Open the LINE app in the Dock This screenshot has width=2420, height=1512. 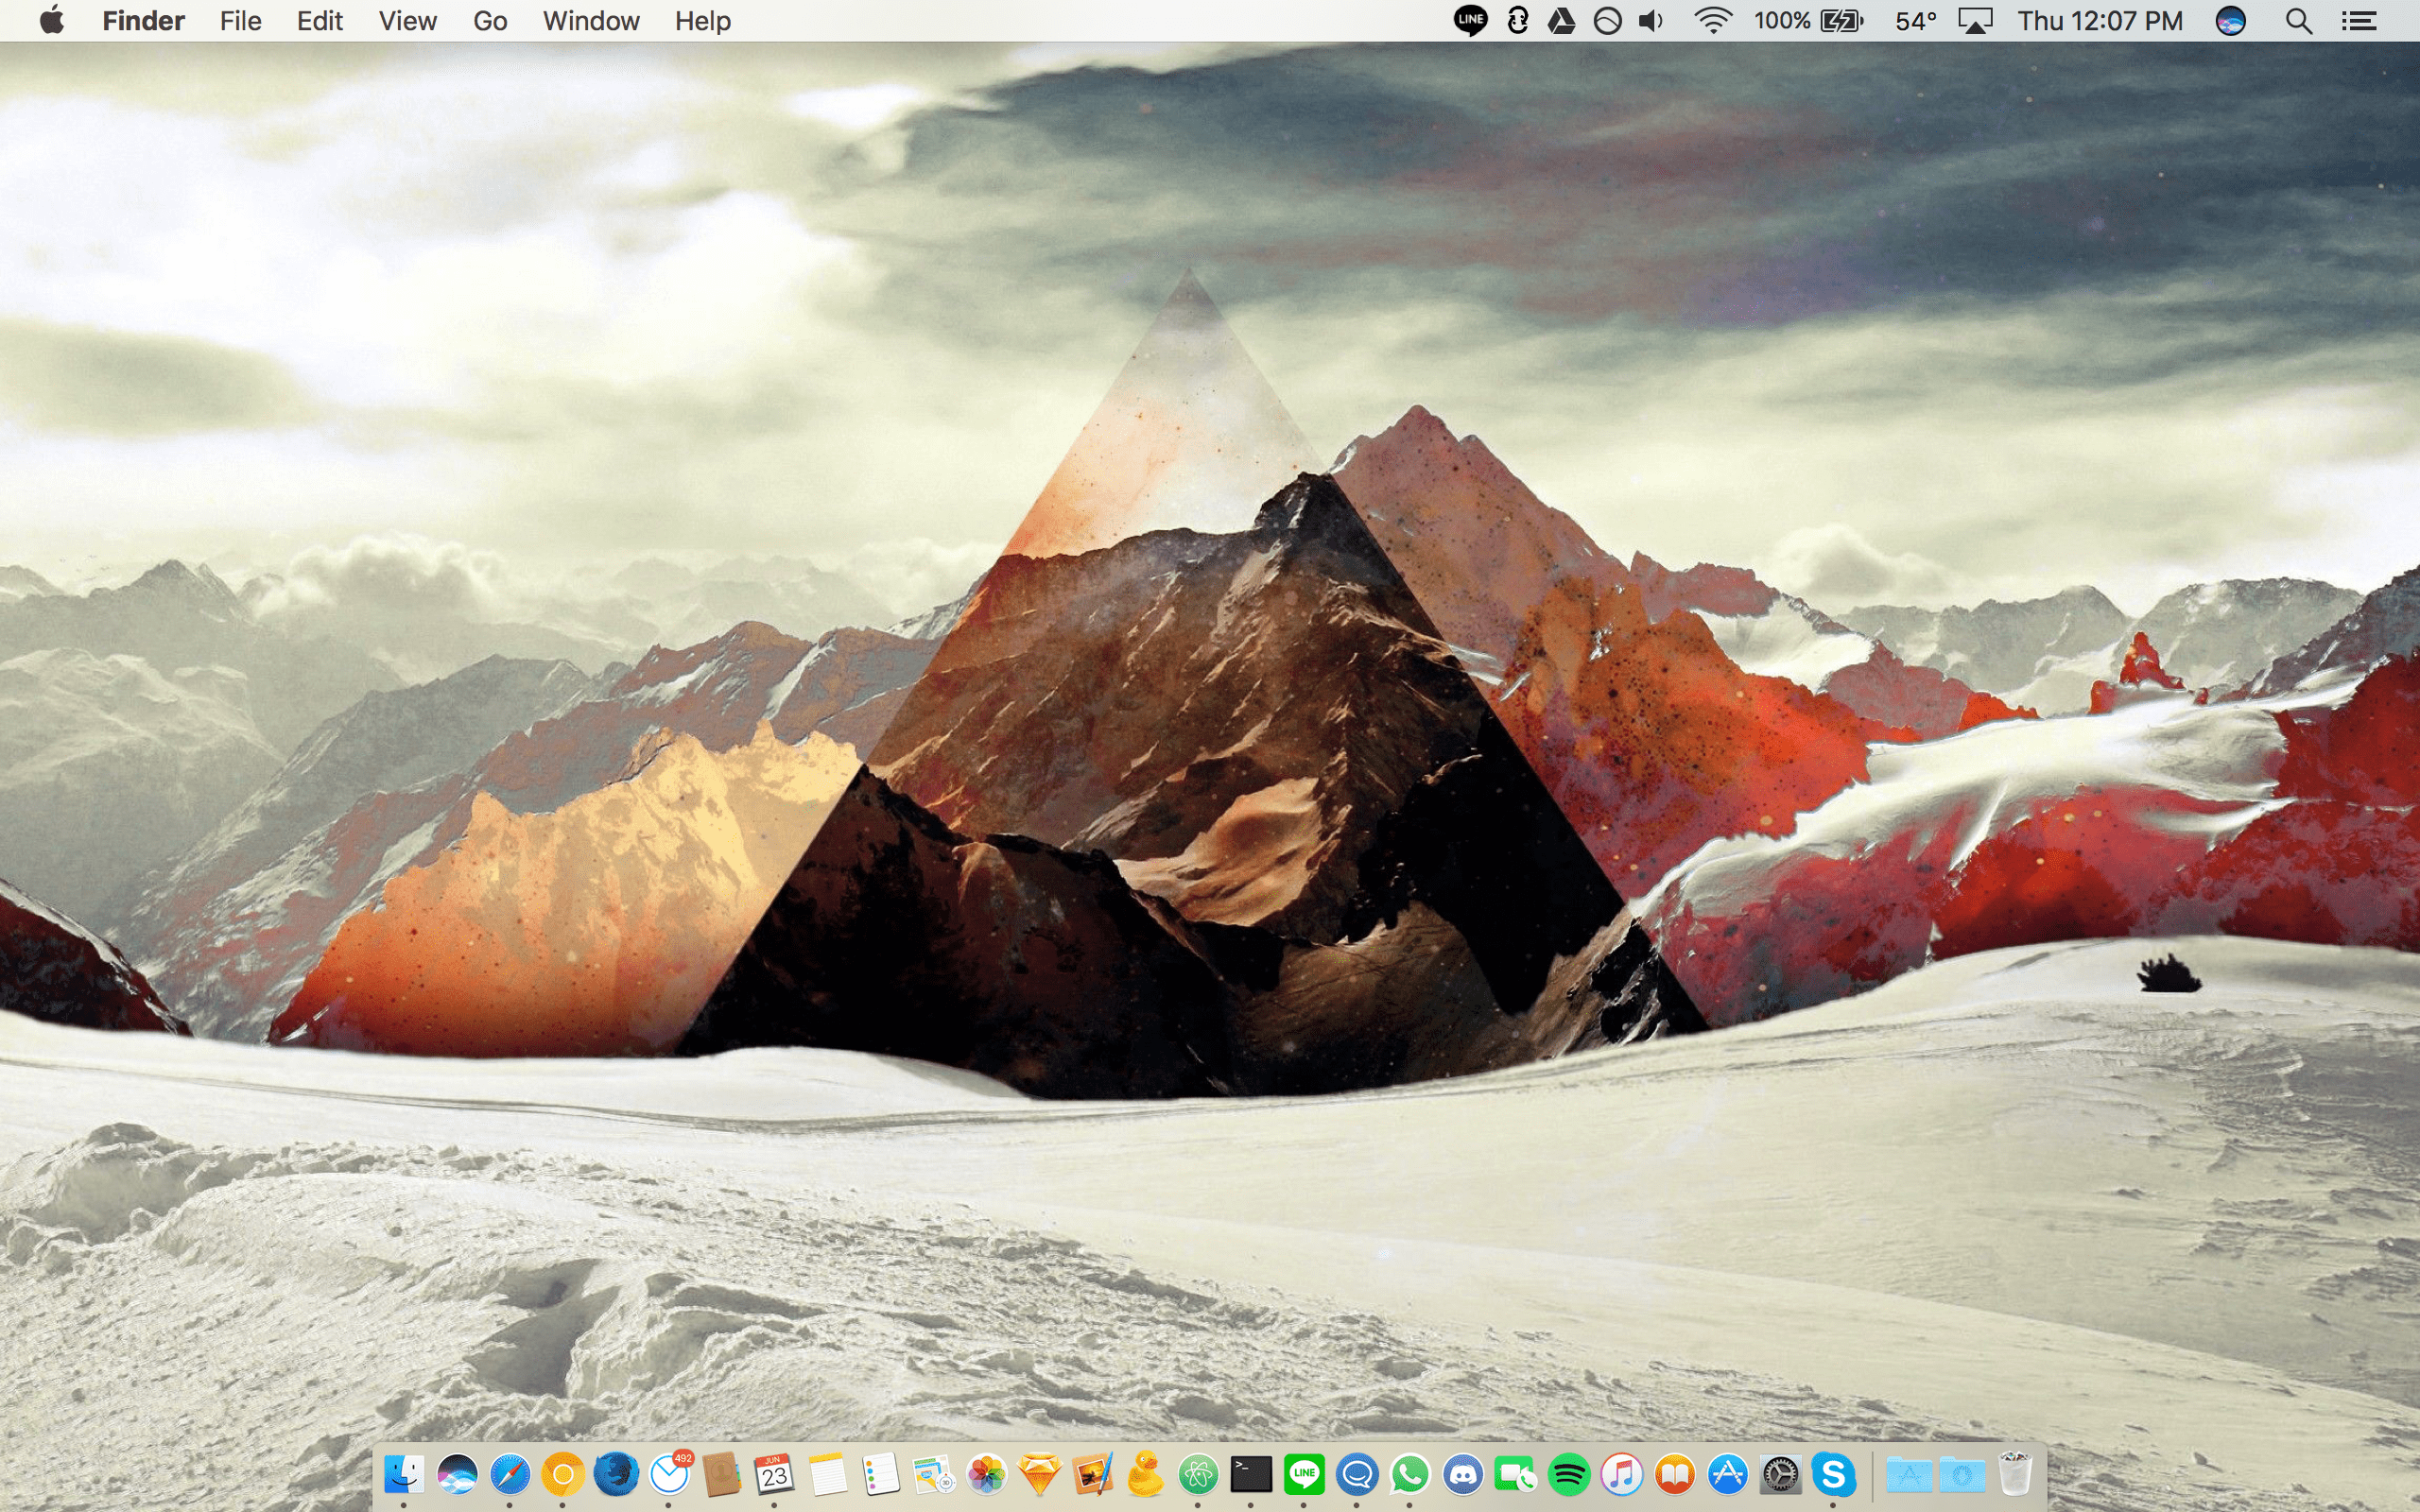tap(1304, 1474)
